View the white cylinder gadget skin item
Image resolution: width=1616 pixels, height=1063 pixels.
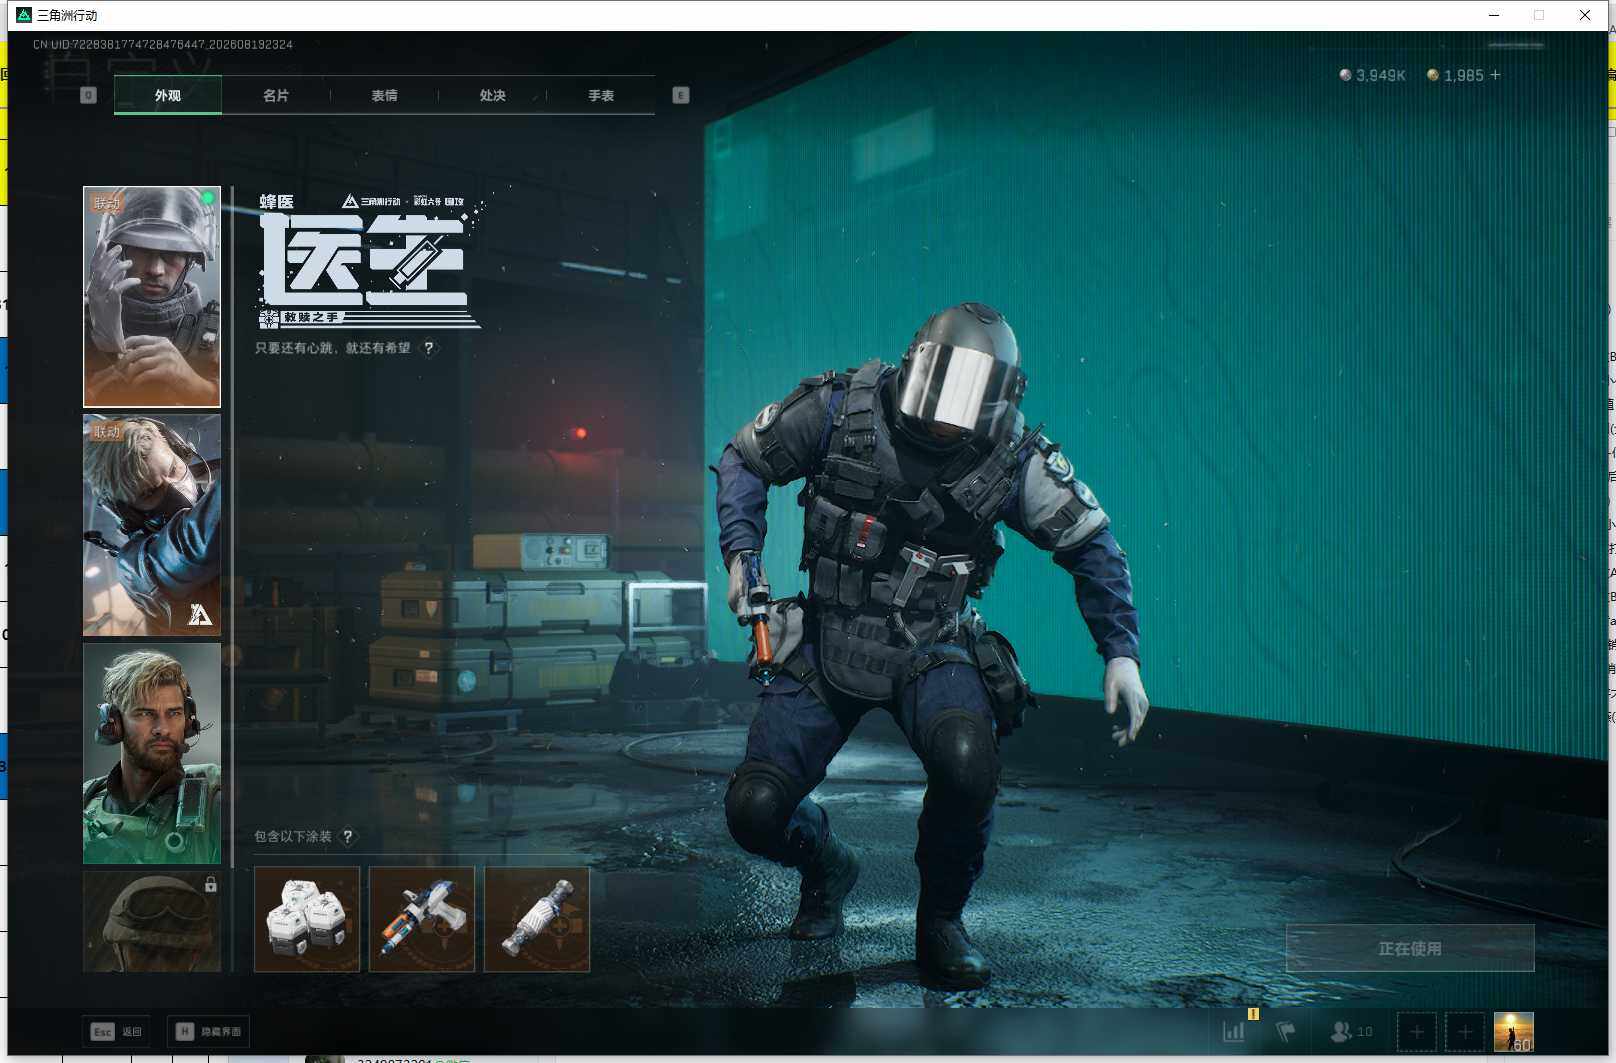537,919
